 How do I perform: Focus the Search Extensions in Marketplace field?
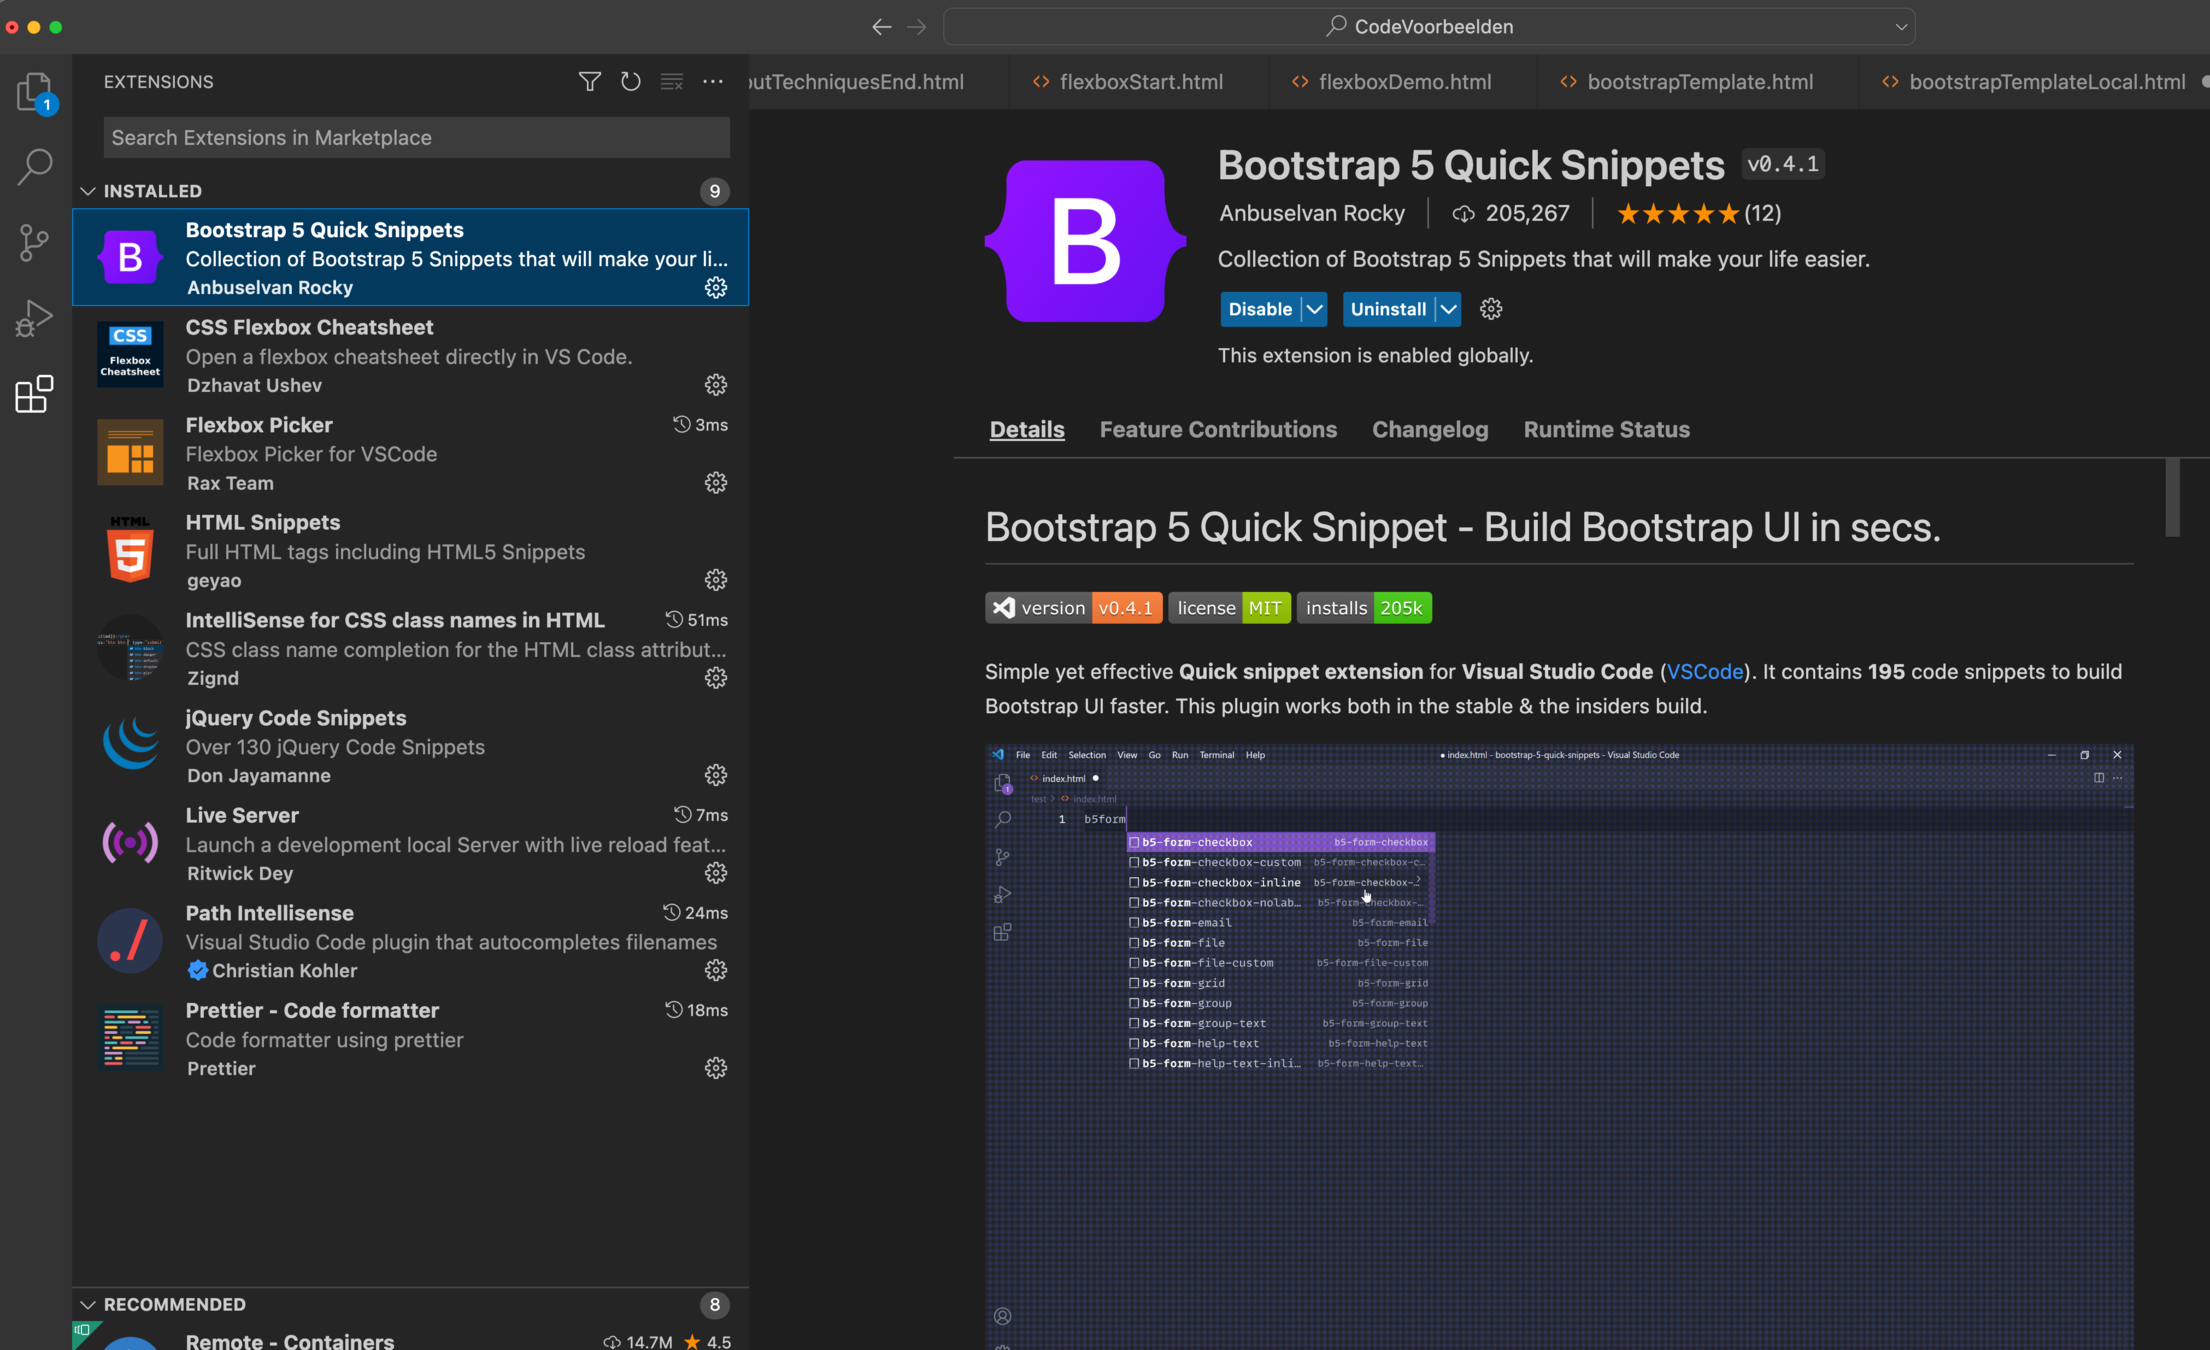(416, 138)
